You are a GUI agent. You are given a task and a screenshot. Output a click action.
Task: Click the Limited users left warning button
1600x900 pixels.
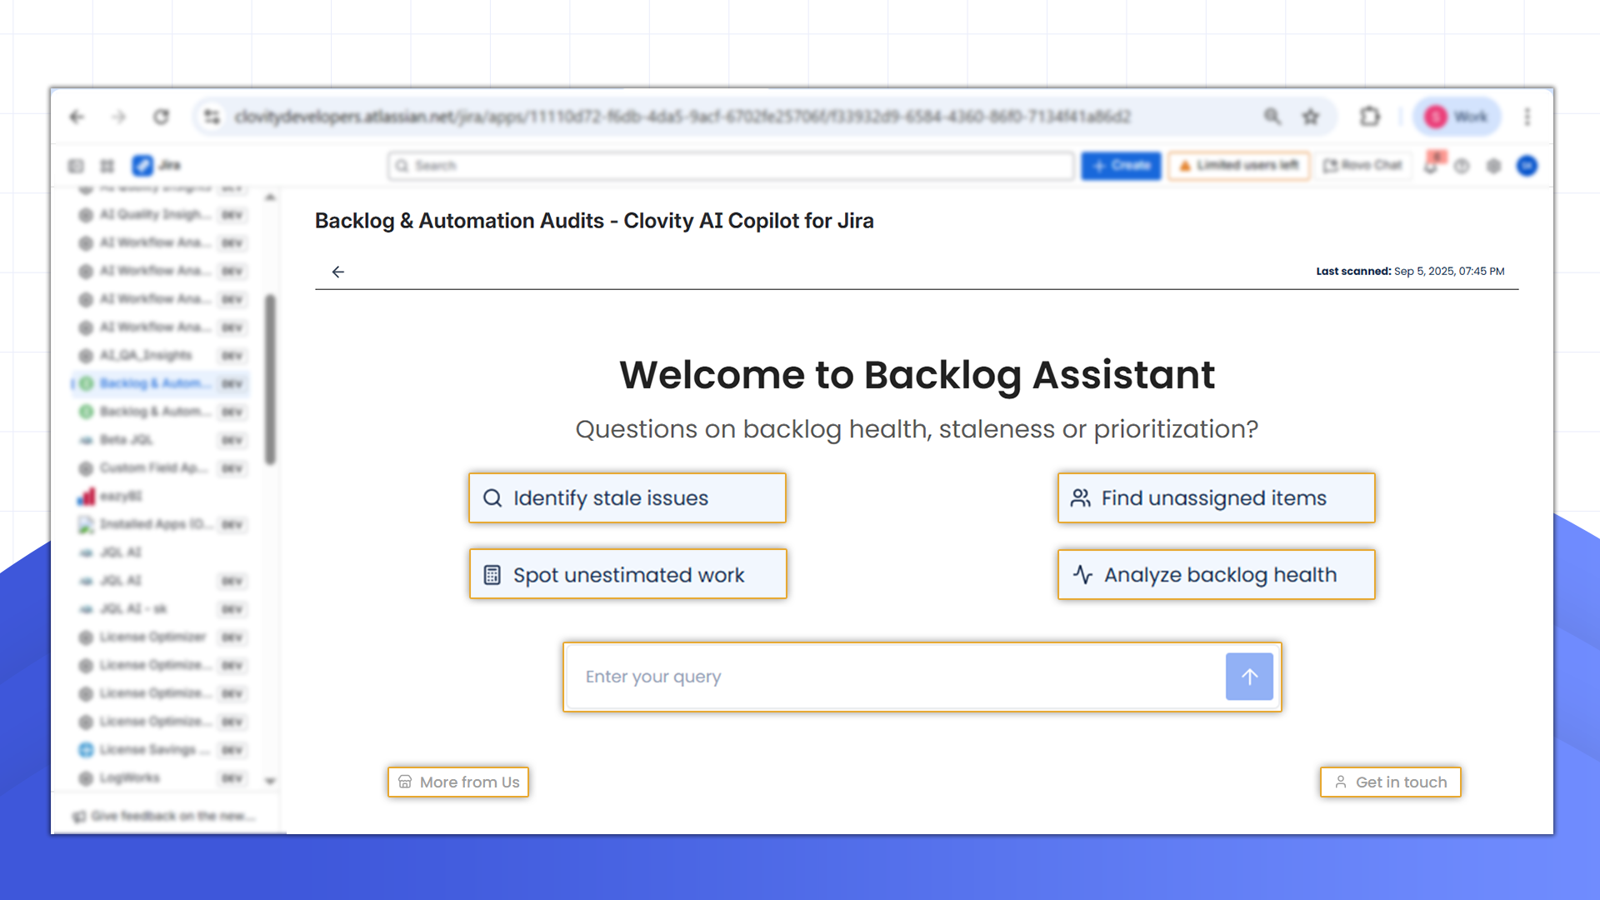(x=1239, y=166)
